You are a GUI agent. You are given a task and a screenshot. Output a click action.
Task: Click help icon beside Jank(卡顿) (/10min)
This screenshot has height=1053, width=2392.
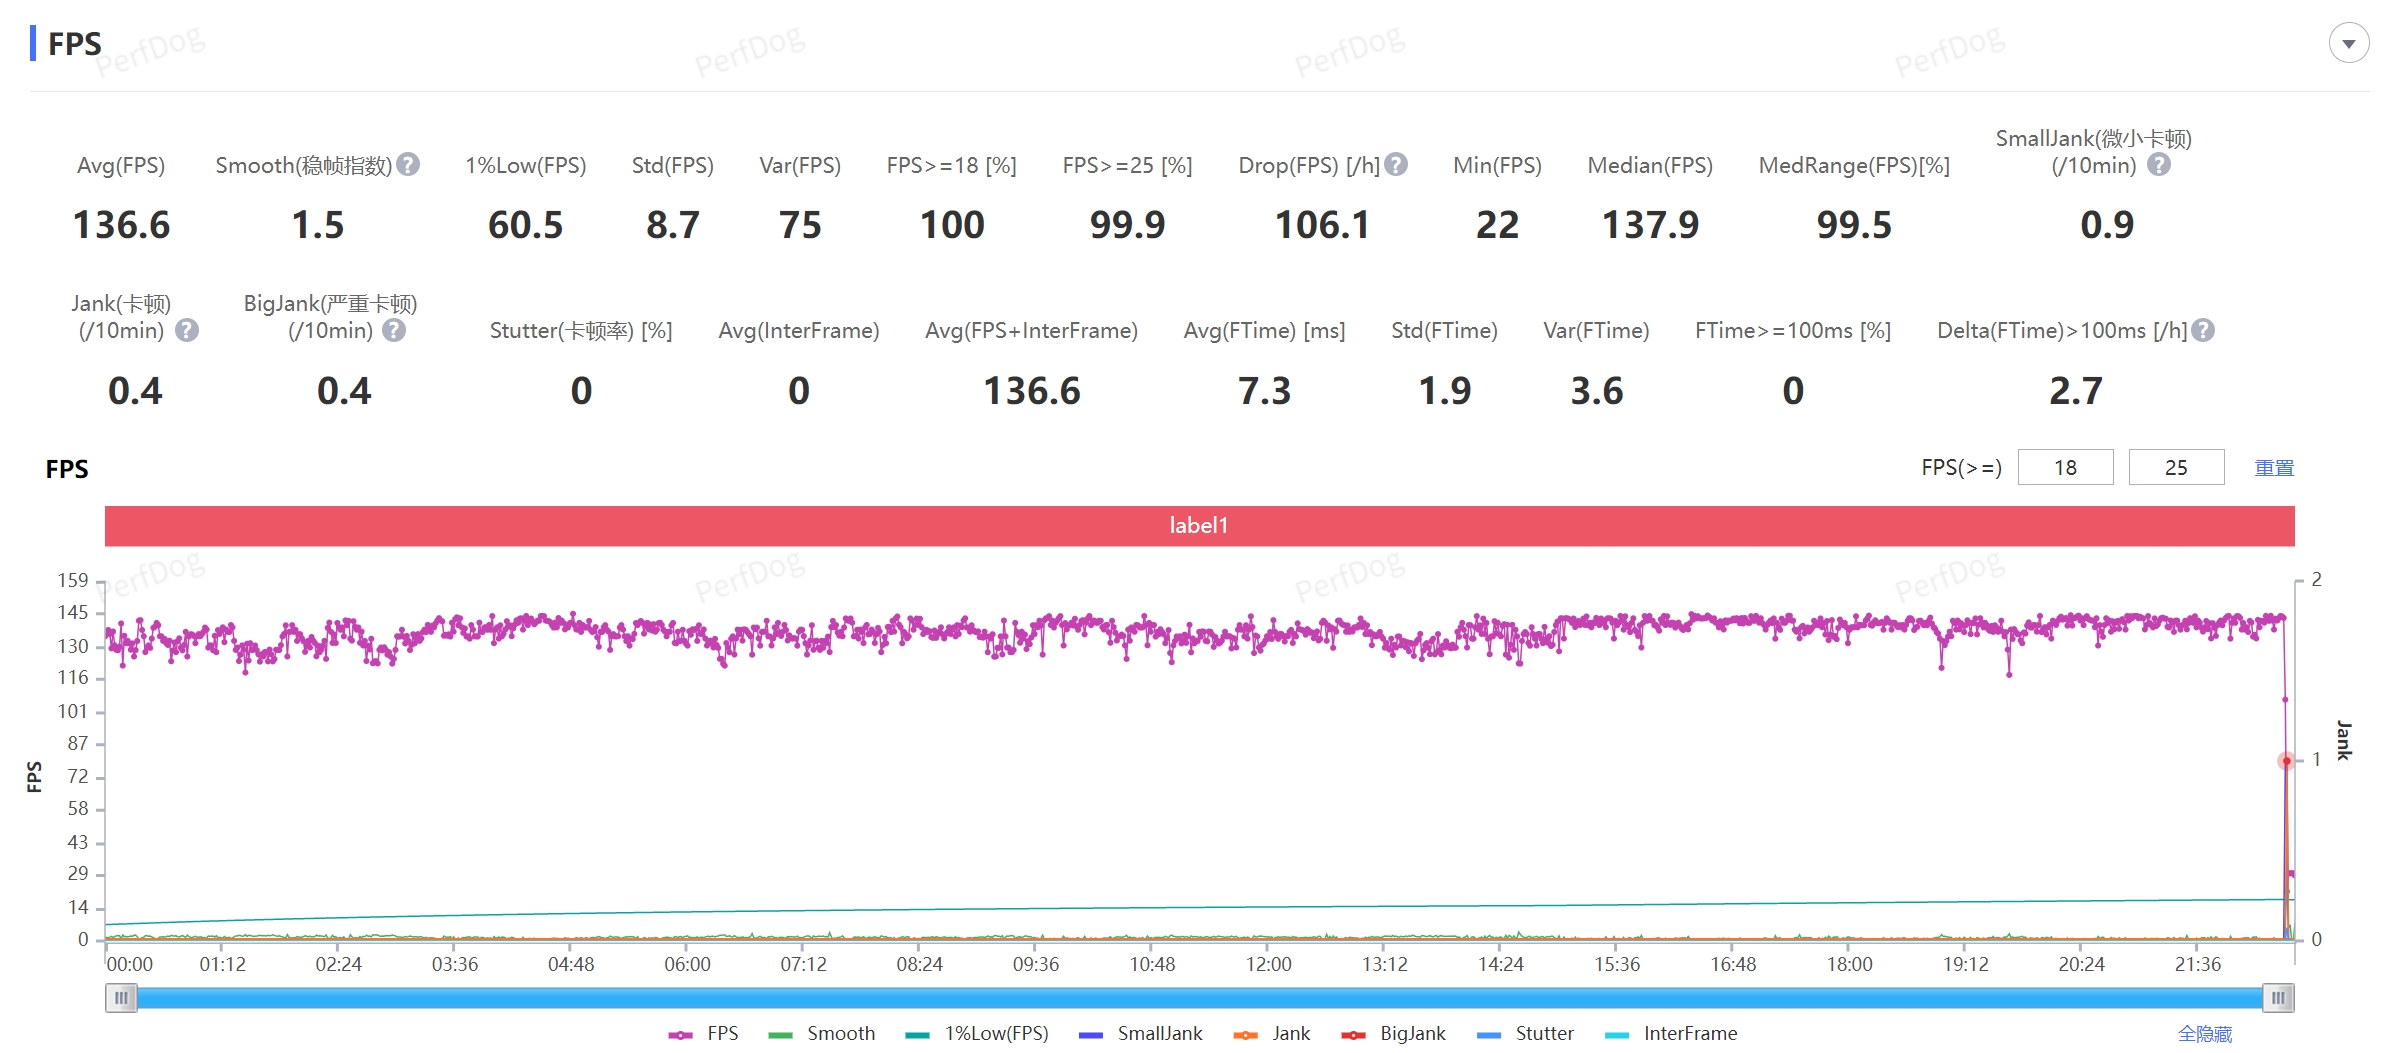click(x=187, y=330)
